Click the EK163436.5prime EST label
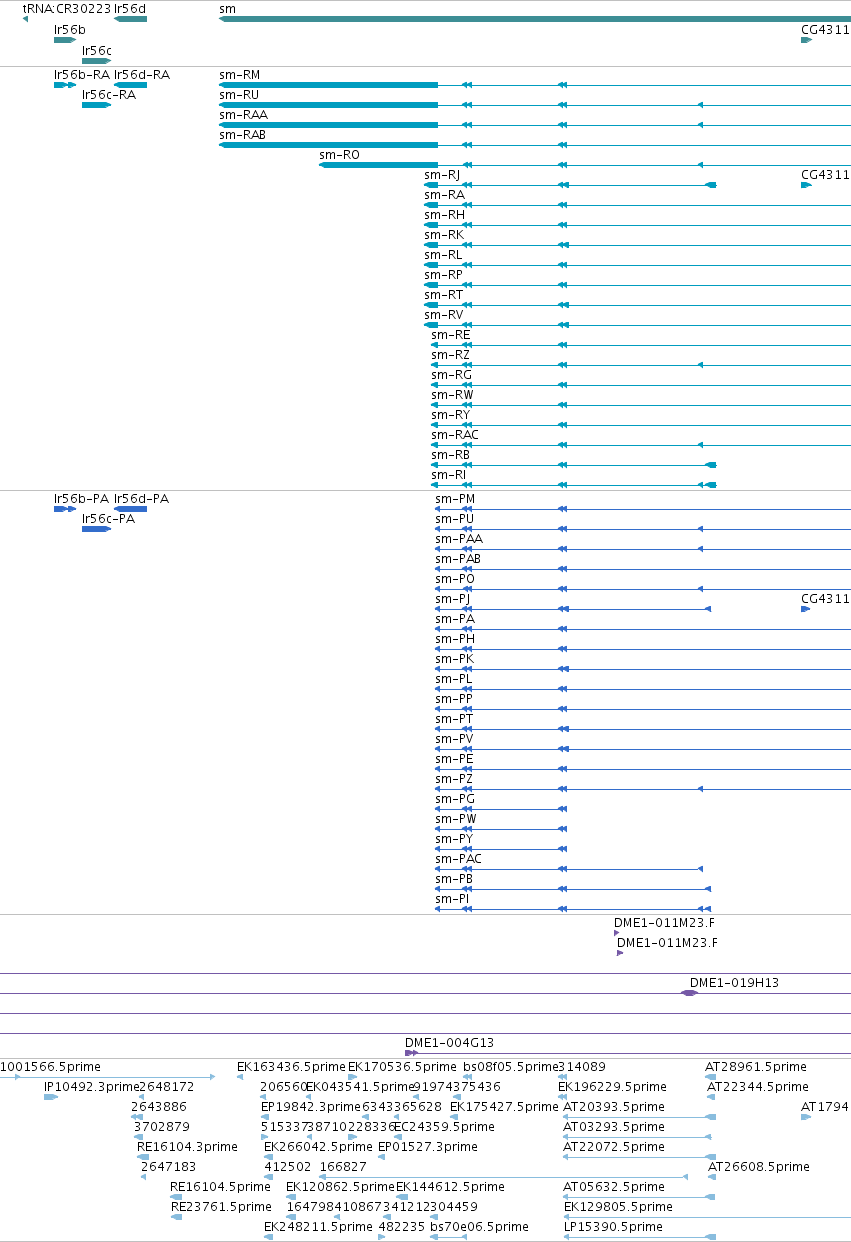This screenshot has height=1242, width=851. coord(291,1066)
